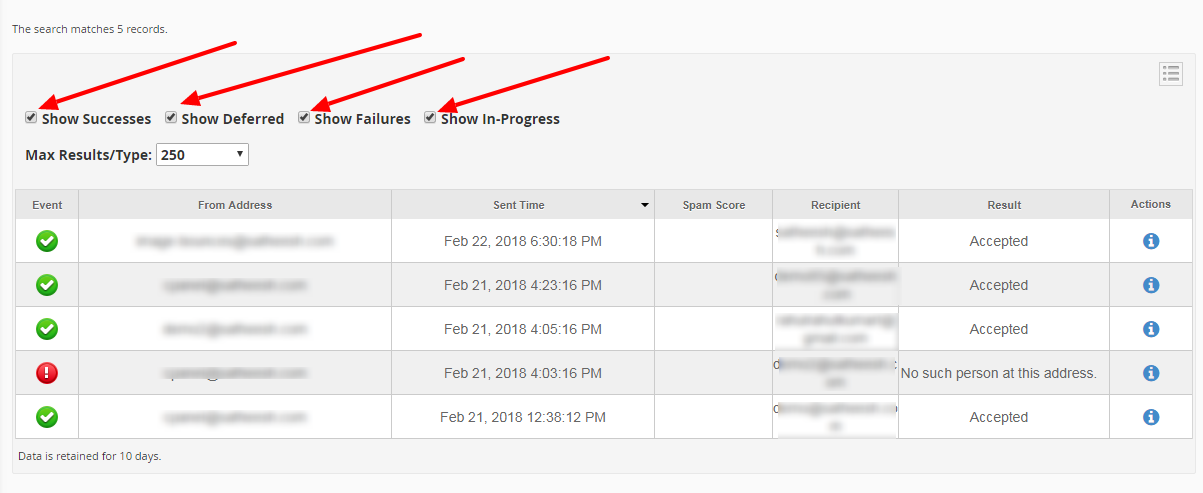Image resolution: width=1203 pixels, height=493 pixels.
Task: Click info icon for Feb 22 6:30:18 PM email
Action: [x=1150, y=241]
